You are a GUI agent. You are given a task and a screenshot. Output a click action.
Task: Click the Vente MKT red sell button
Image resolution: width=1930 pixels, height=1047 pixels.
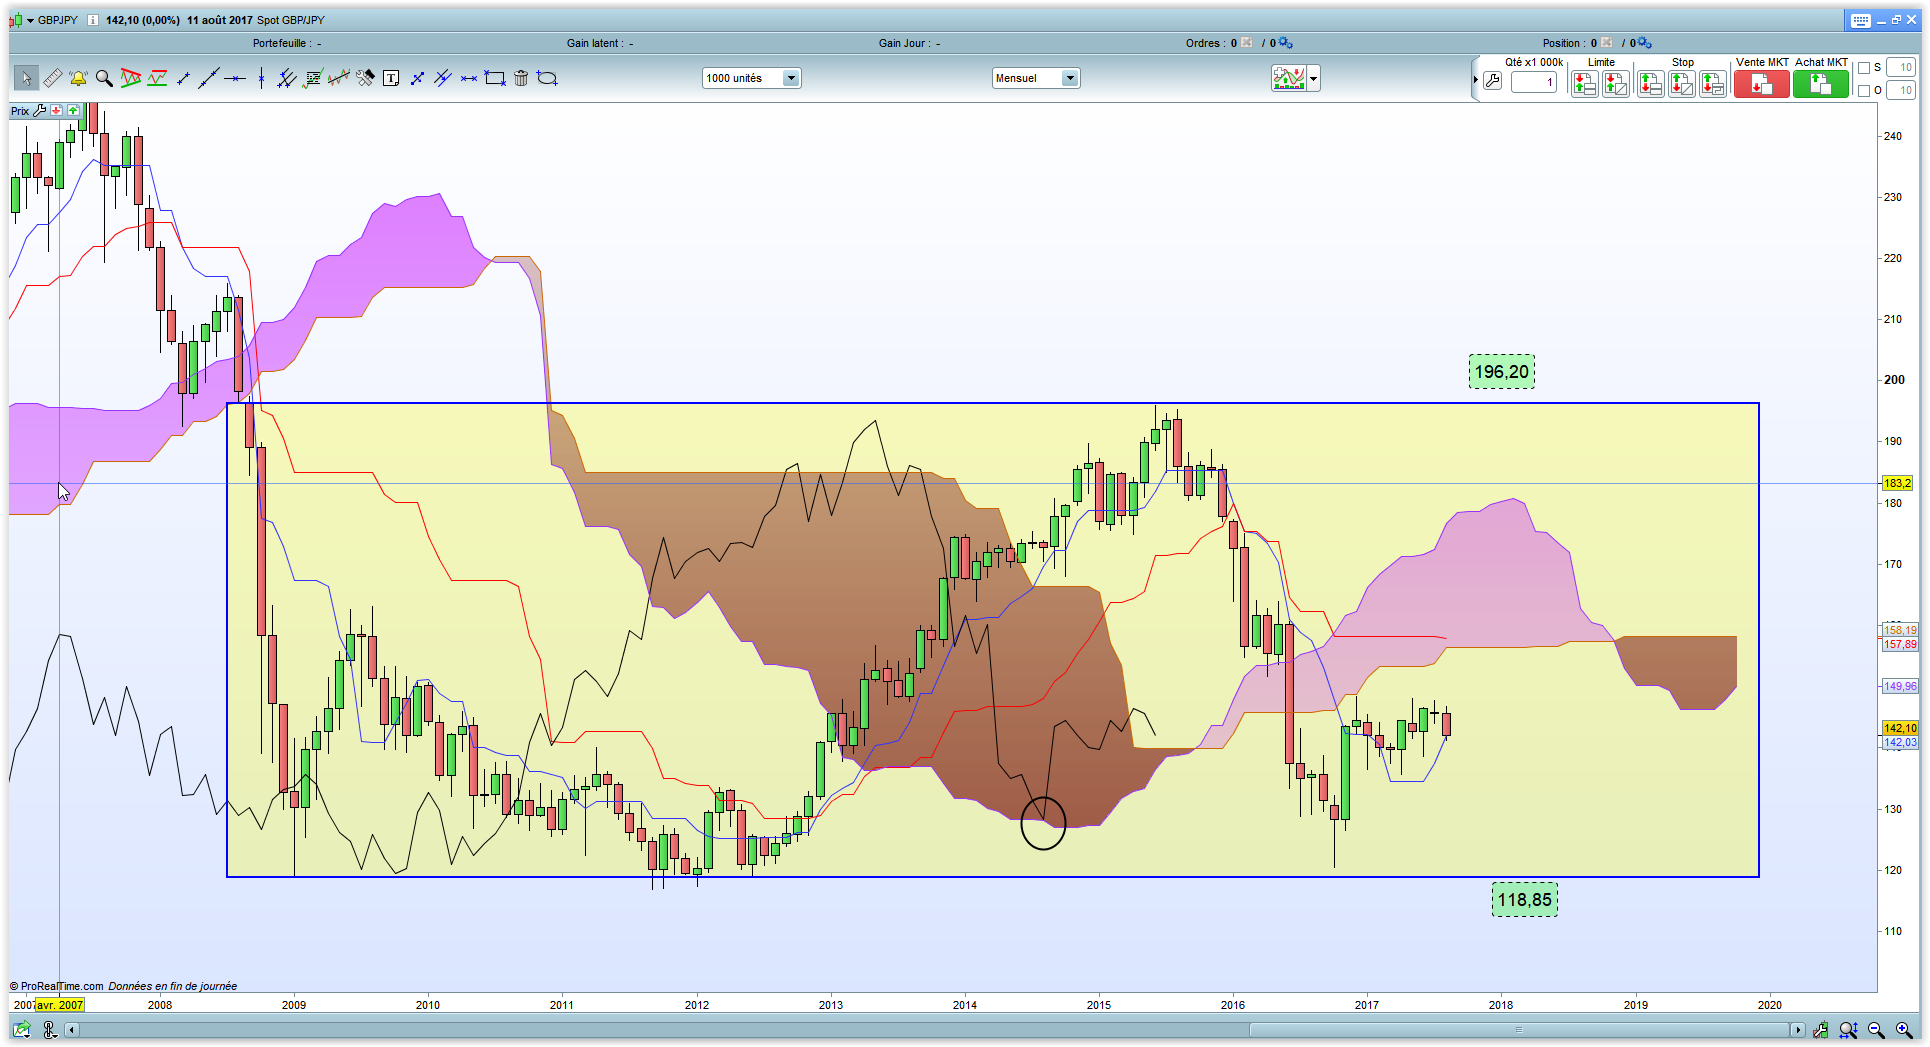tap(1761, 84)
